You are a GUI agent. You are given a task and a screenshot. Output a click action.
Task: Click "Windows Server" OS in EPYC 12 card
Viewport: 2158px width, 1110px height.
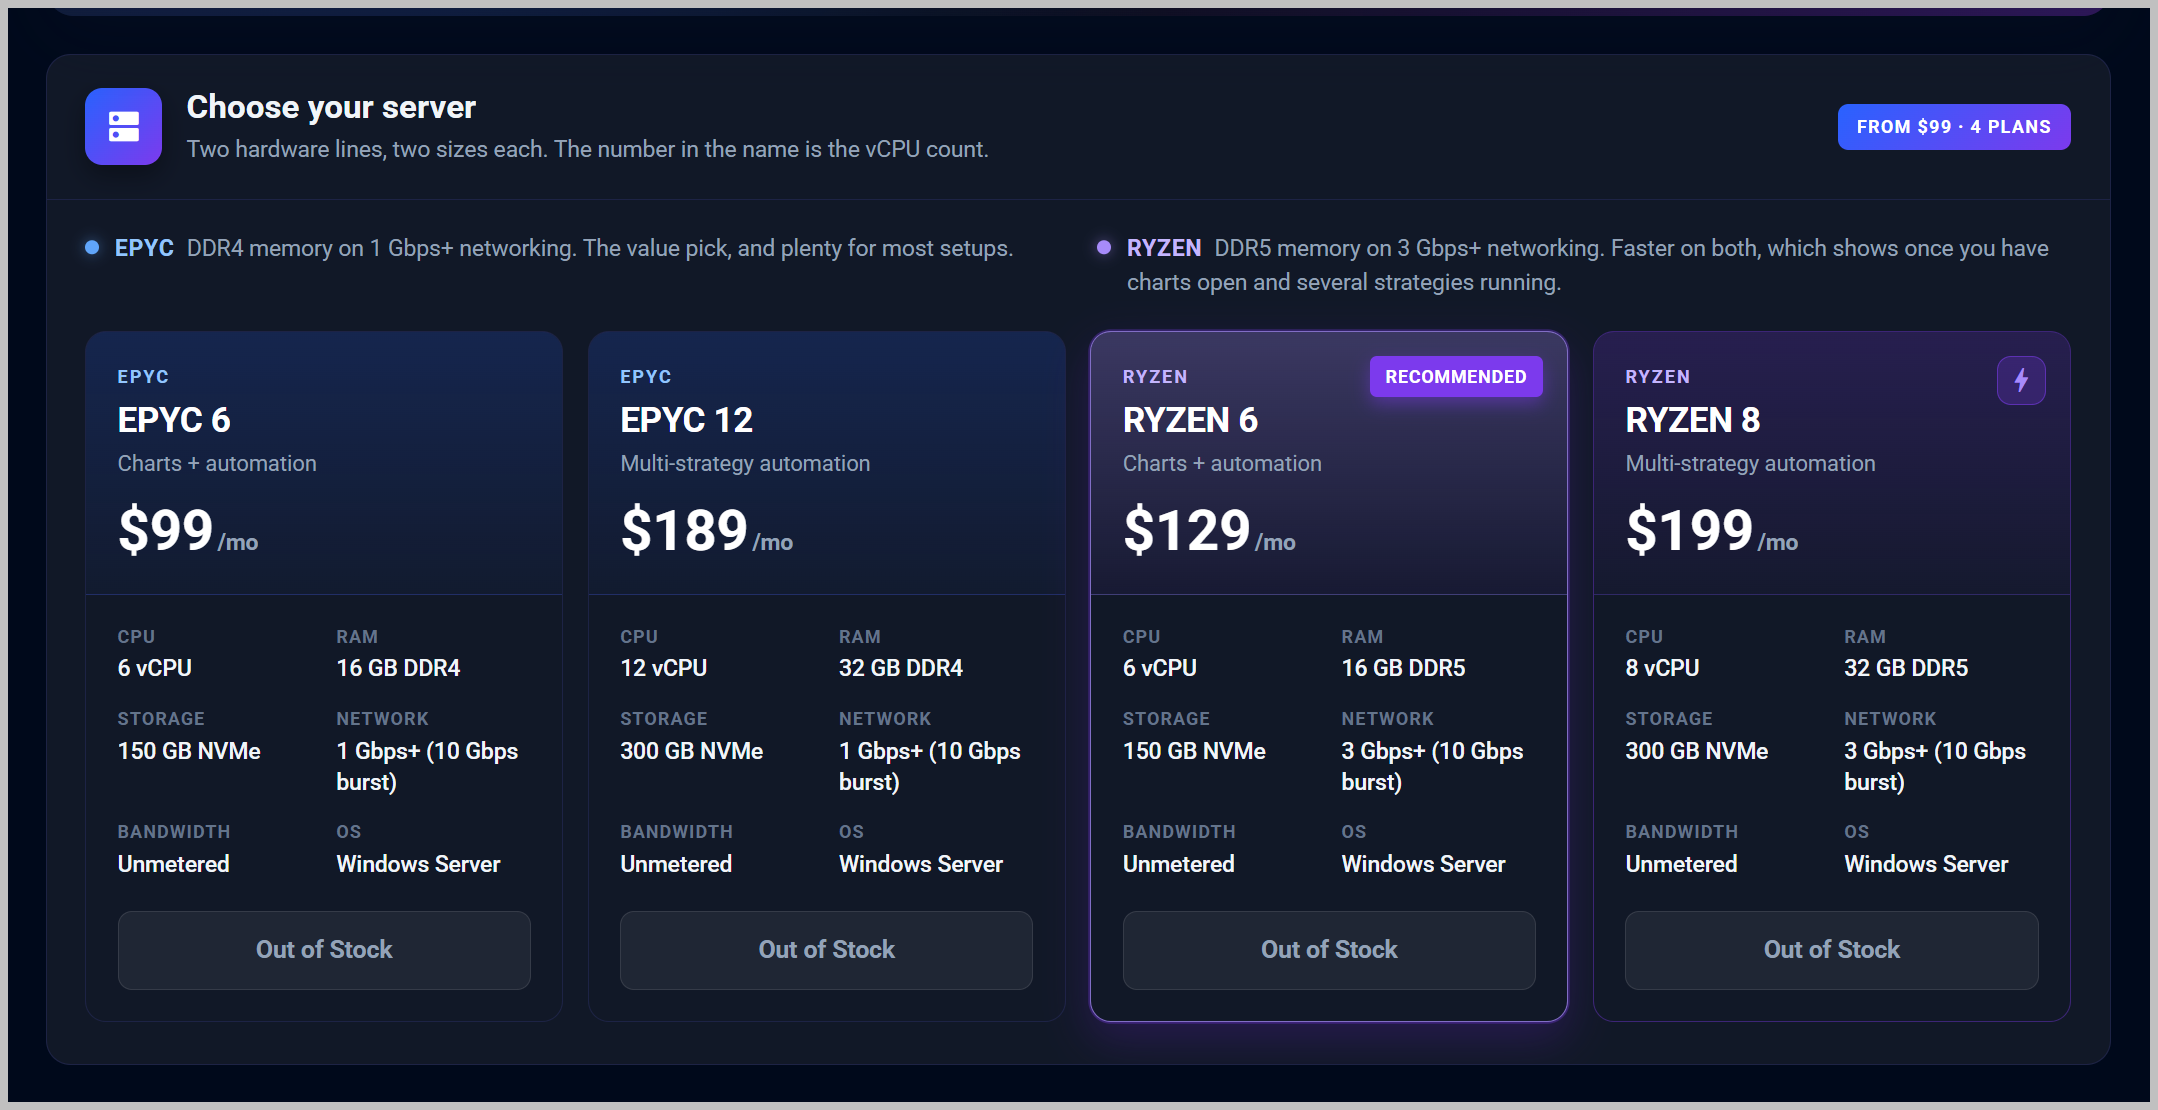921,864
